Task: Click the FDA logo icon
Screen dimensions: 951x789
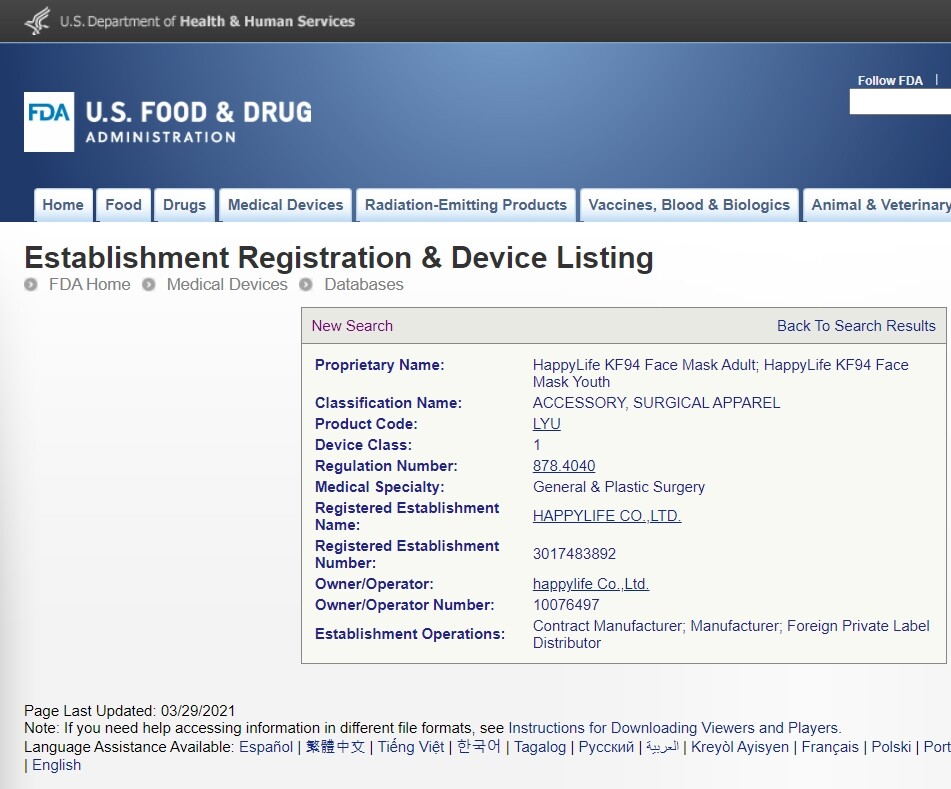Action: tap(49, 122)
